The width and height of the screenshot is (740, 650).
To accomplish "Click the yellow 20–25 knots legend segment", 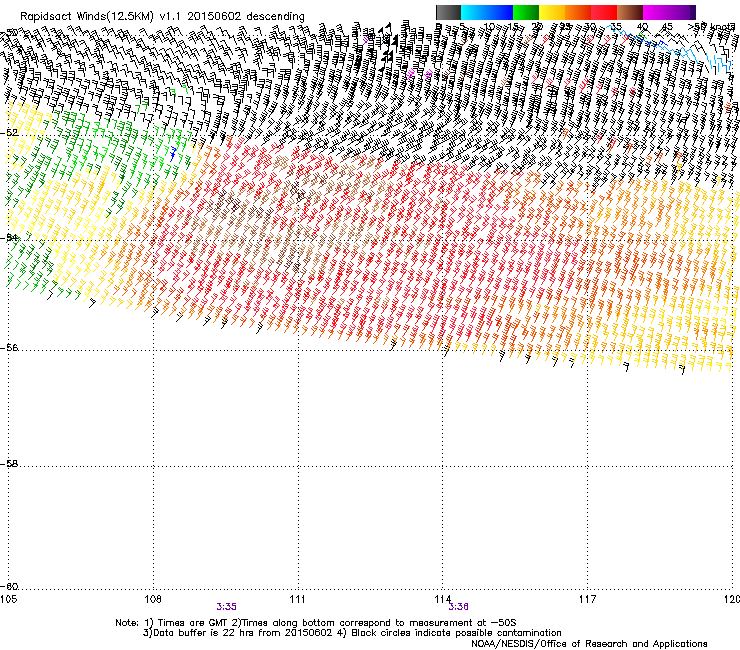I will [x=552, y=12].
